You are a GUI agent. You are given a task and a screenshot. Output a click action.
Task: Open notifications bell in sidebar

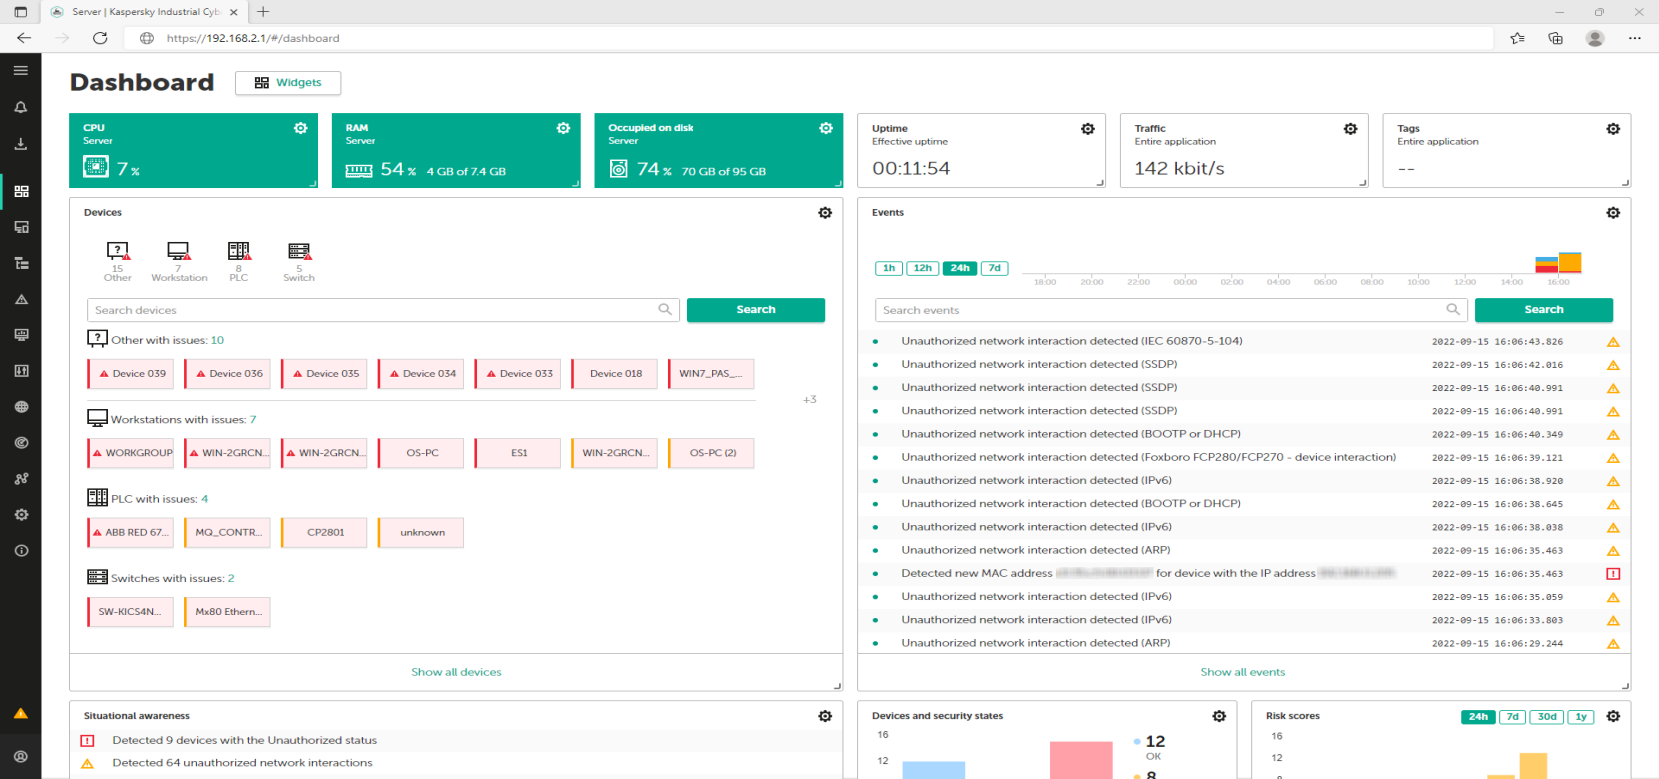20,107
